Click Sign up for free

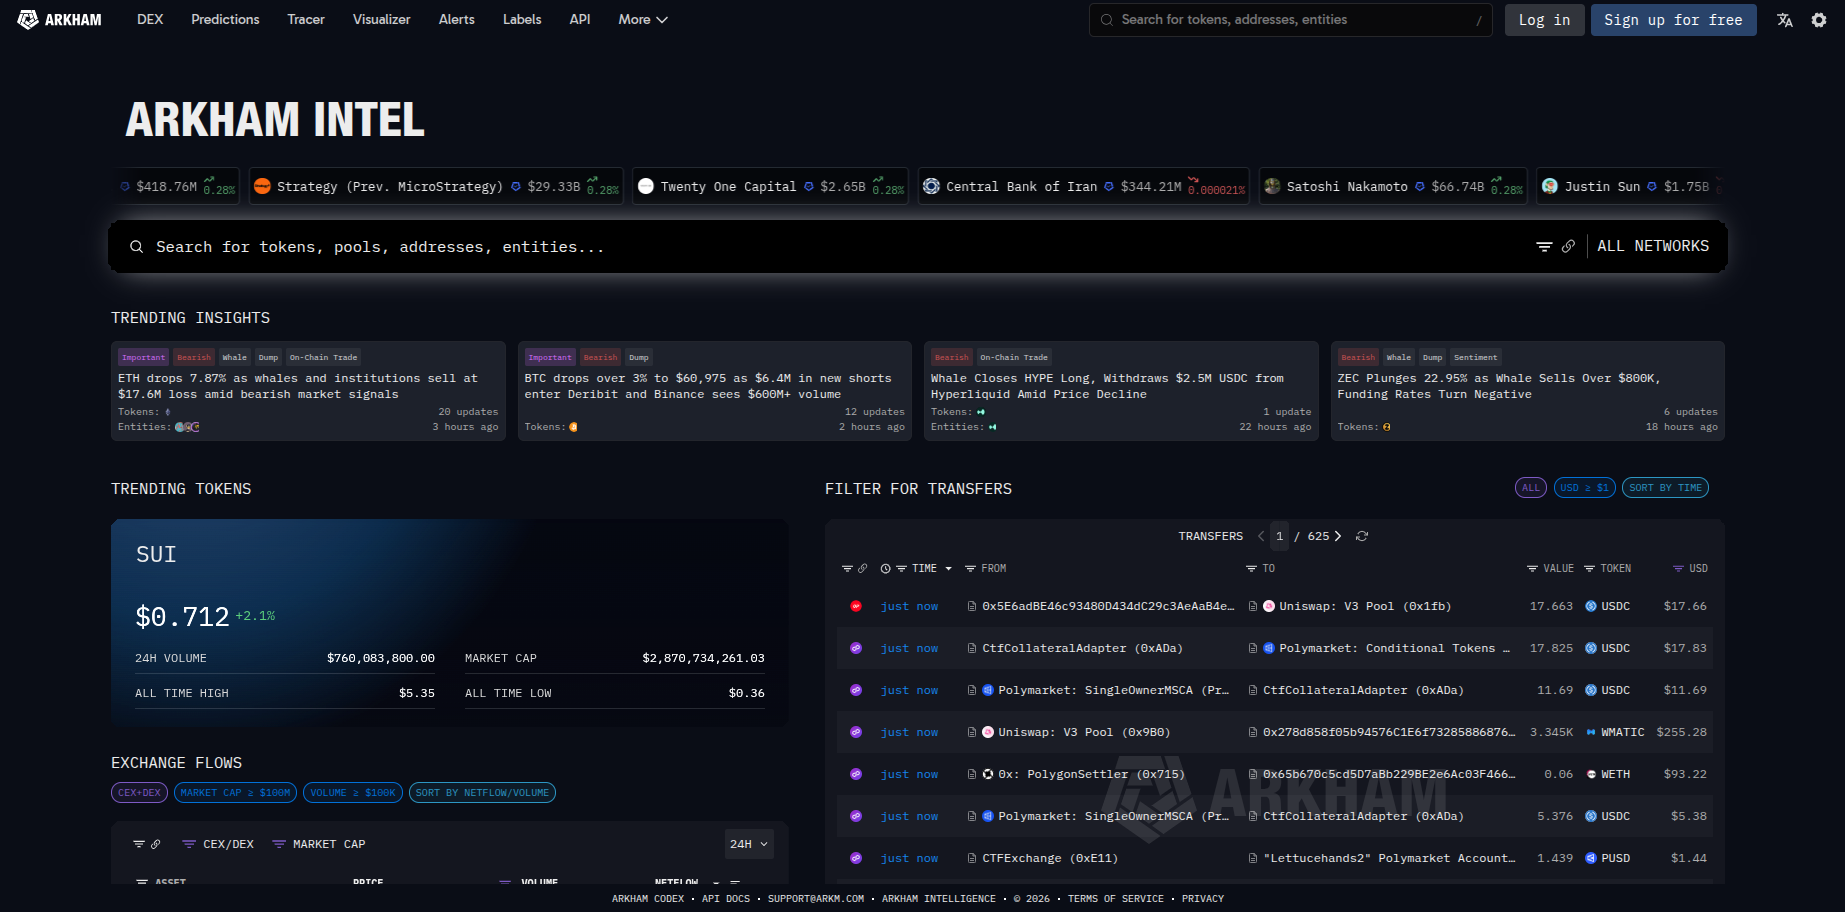coord(1673,20)
